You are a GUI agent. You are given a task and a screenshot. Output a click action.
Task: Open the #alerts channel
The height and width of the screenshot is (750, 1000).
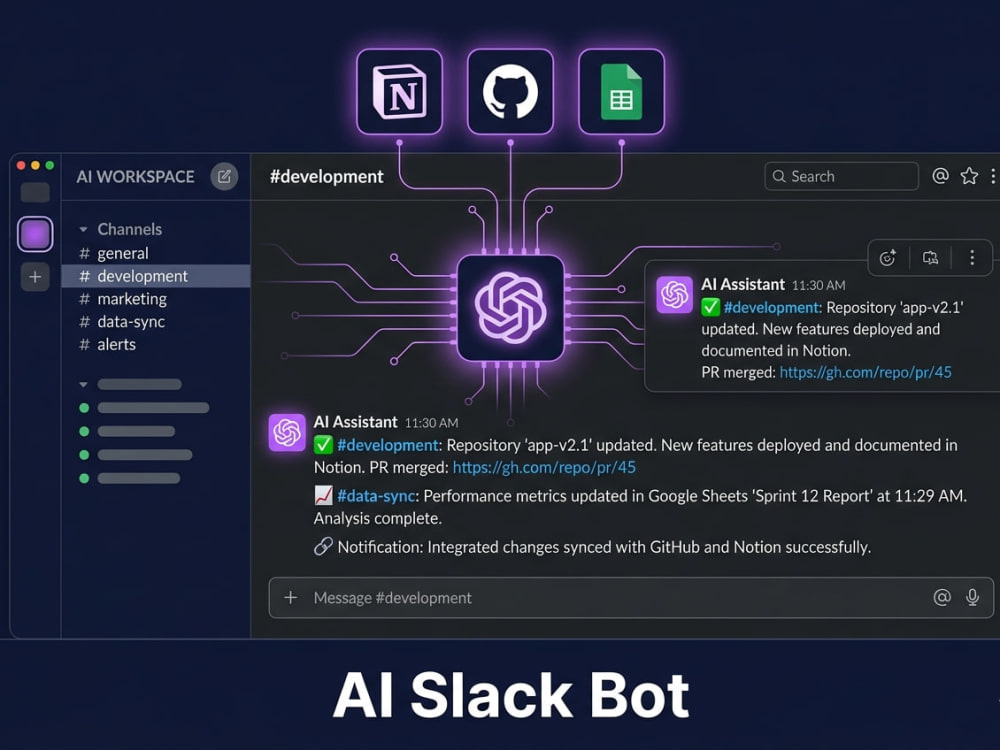coord(156,345)
